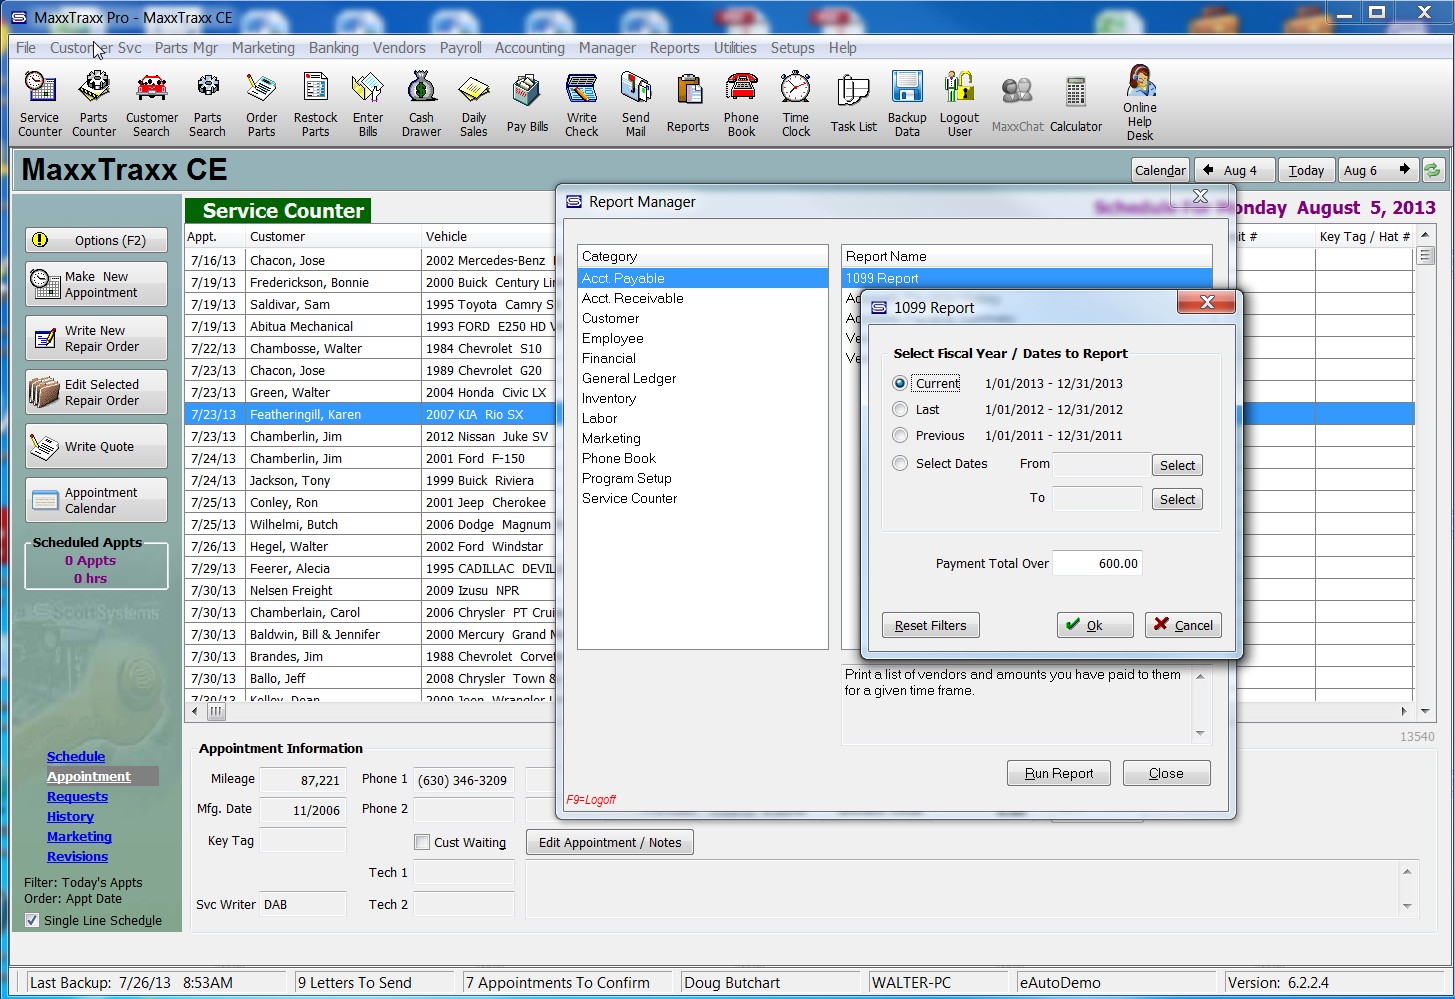1455x999 pixels.
Task: Open the Accounting menu
Action: click(x=529, y=47)
